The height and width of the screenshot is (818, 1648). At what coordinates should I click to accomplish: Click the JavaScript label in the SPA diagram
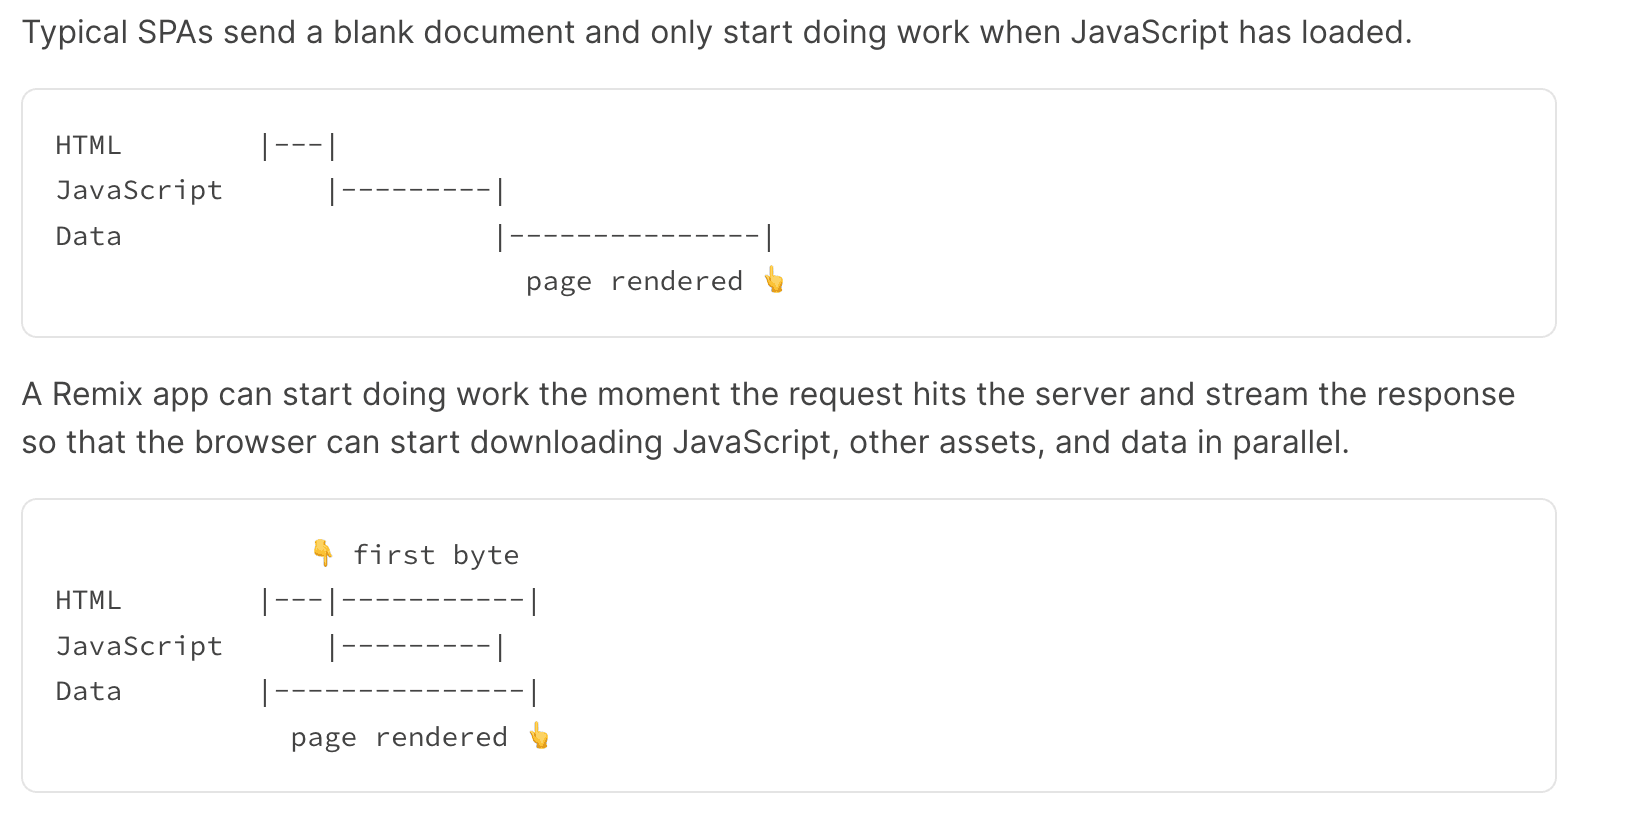139,190
